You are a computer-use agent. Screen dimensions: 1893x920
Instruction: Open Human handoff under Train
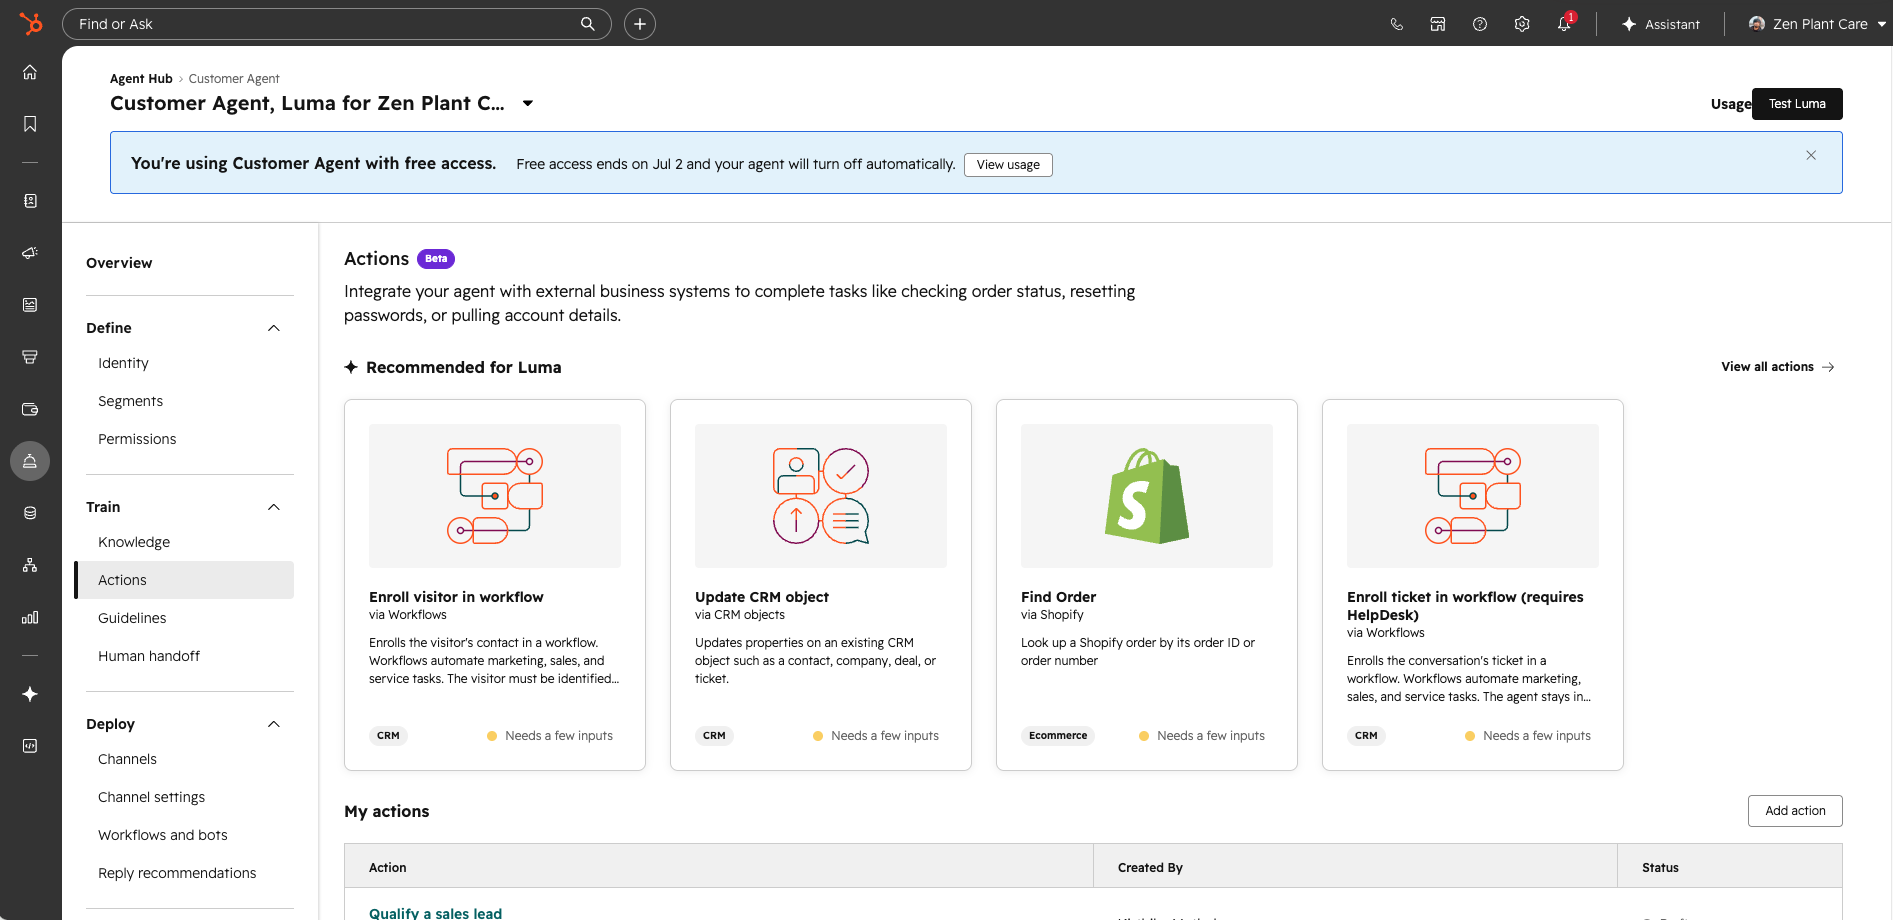pyautogui.click(x=149, y=656)
